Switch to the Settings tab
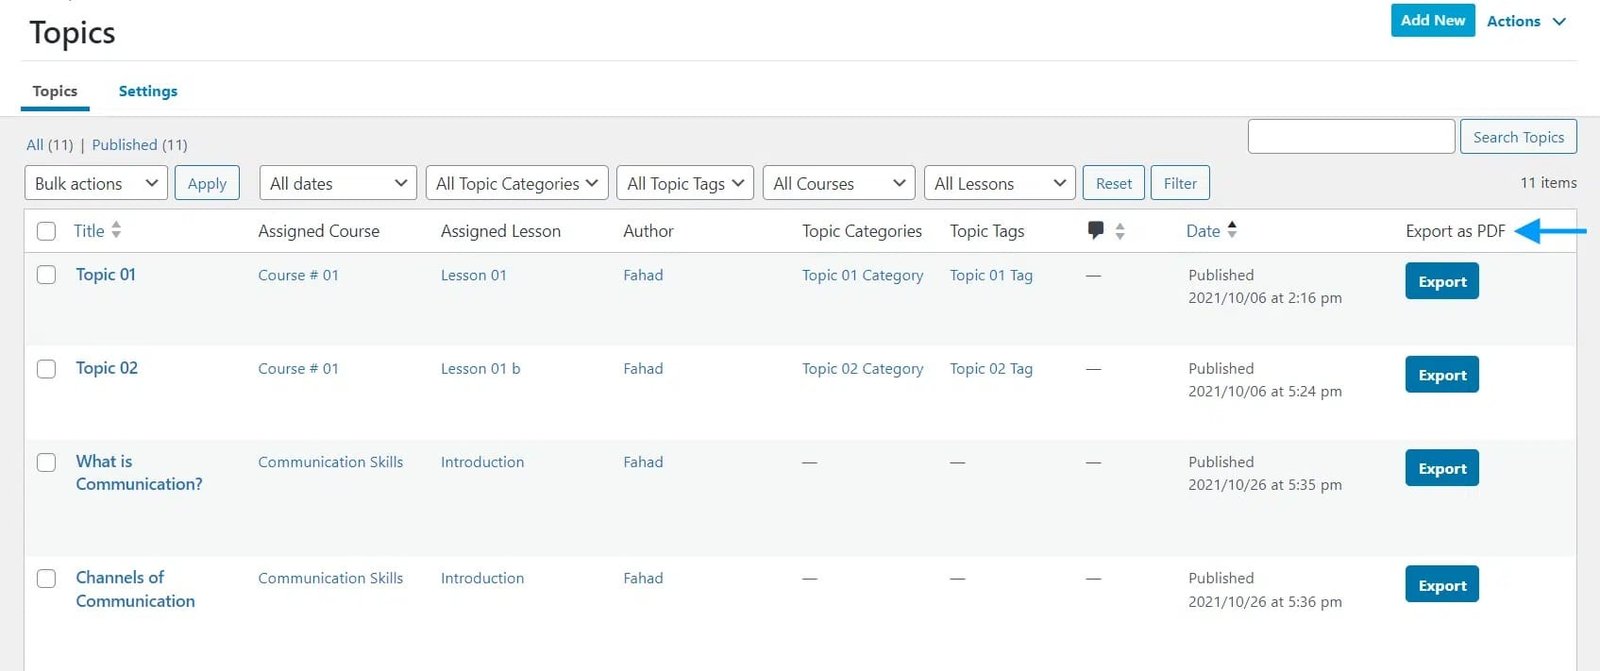The image size is (1600, 671). (148, 91)
